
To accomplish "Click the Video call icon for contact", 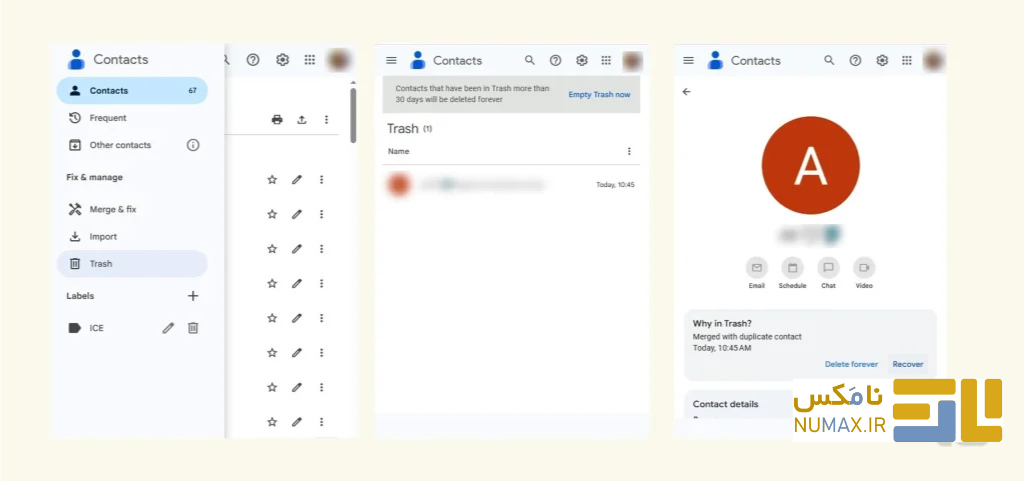I will (864, 268).
